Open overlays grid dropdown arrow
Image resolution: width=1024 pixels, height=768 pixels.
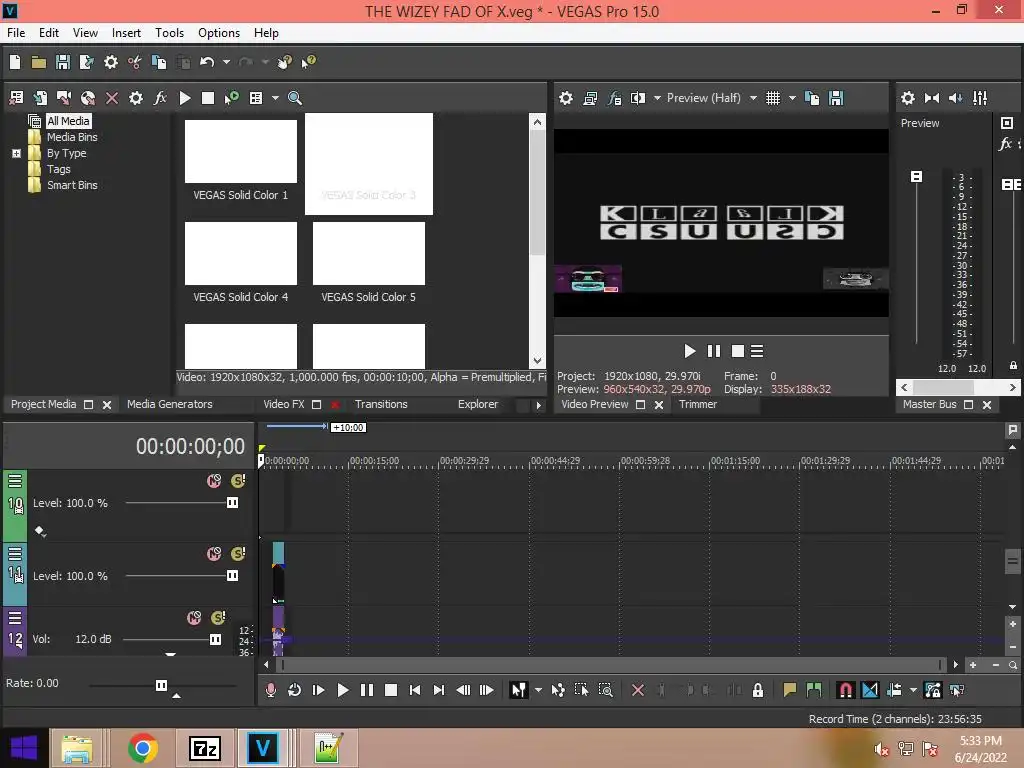[792, 98]
